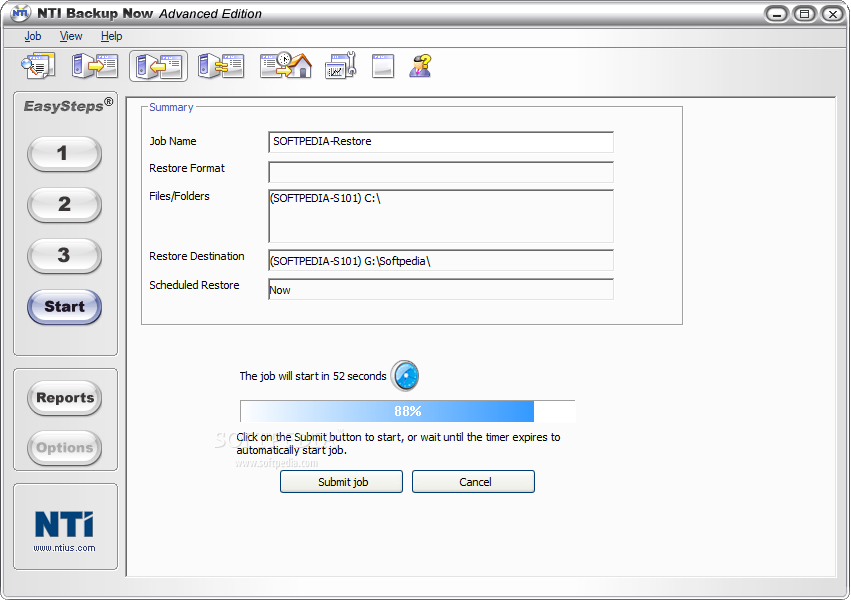
Task: Open the Sync job toolbar icon
Action: [221, 66]
